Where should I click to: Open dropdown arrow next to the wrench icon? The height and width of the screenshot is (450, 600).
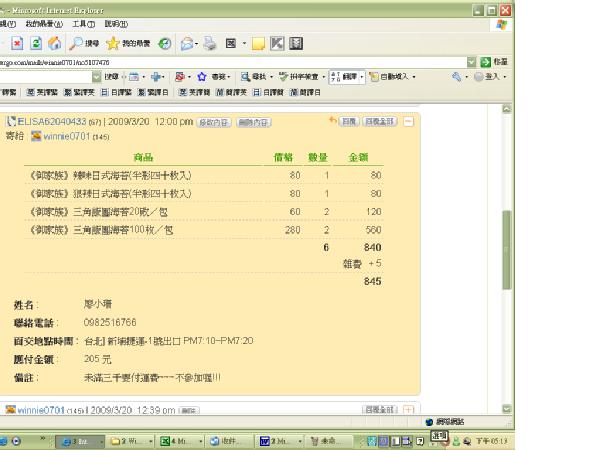click(x=466, y=77)
